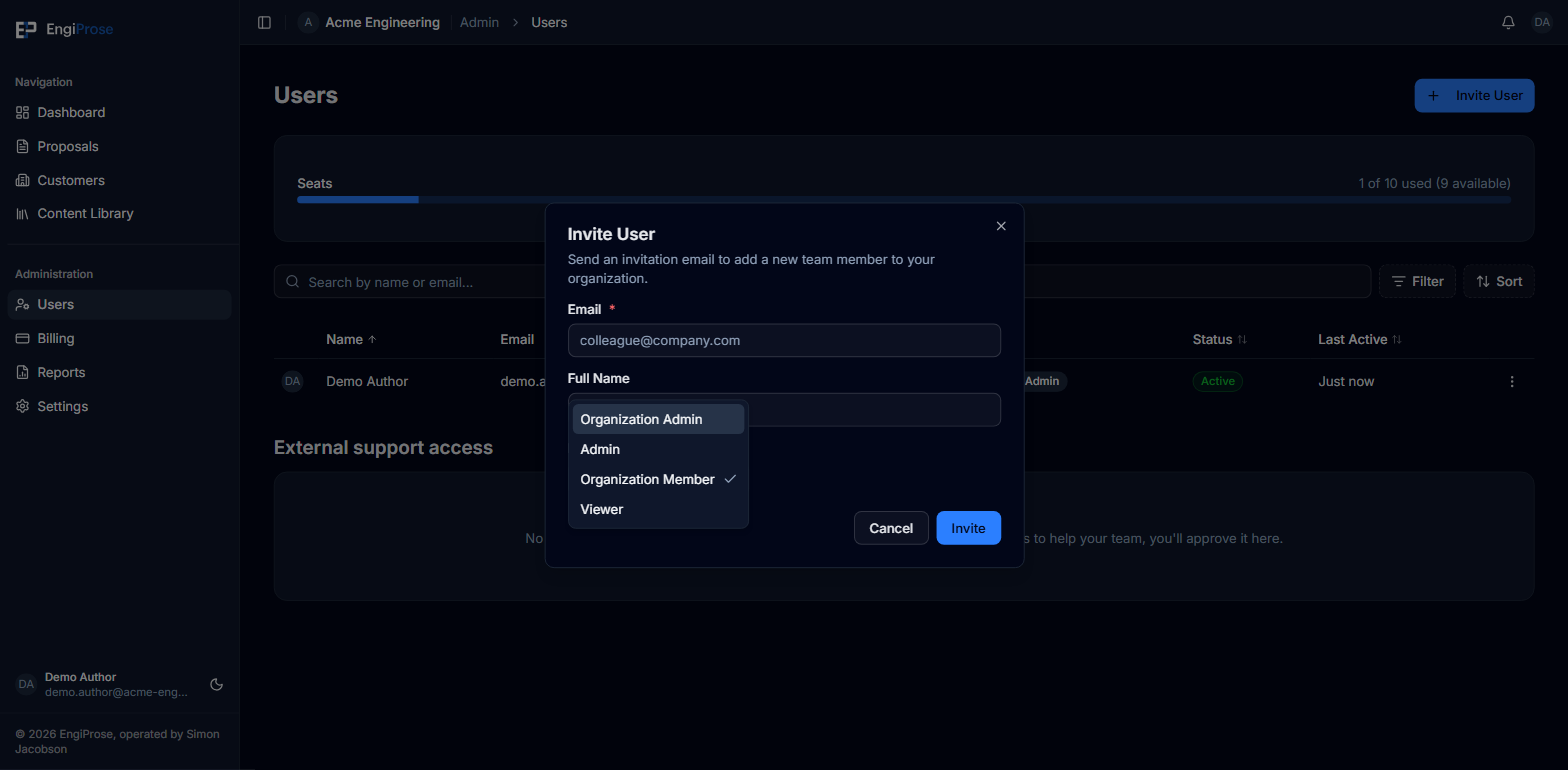Click the Acme Engineering organization avatar
This screenshot has height=770, width=1568.
308,22
